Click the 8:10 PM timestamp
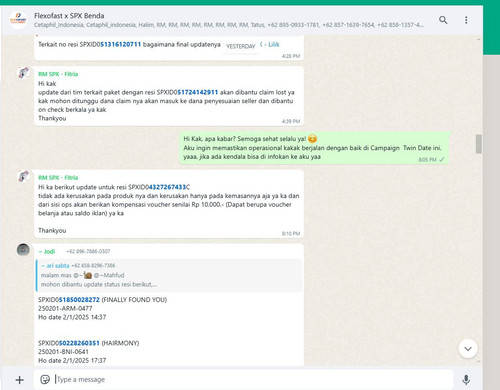The height and width of the screenshot is (390, 500). 291,234
